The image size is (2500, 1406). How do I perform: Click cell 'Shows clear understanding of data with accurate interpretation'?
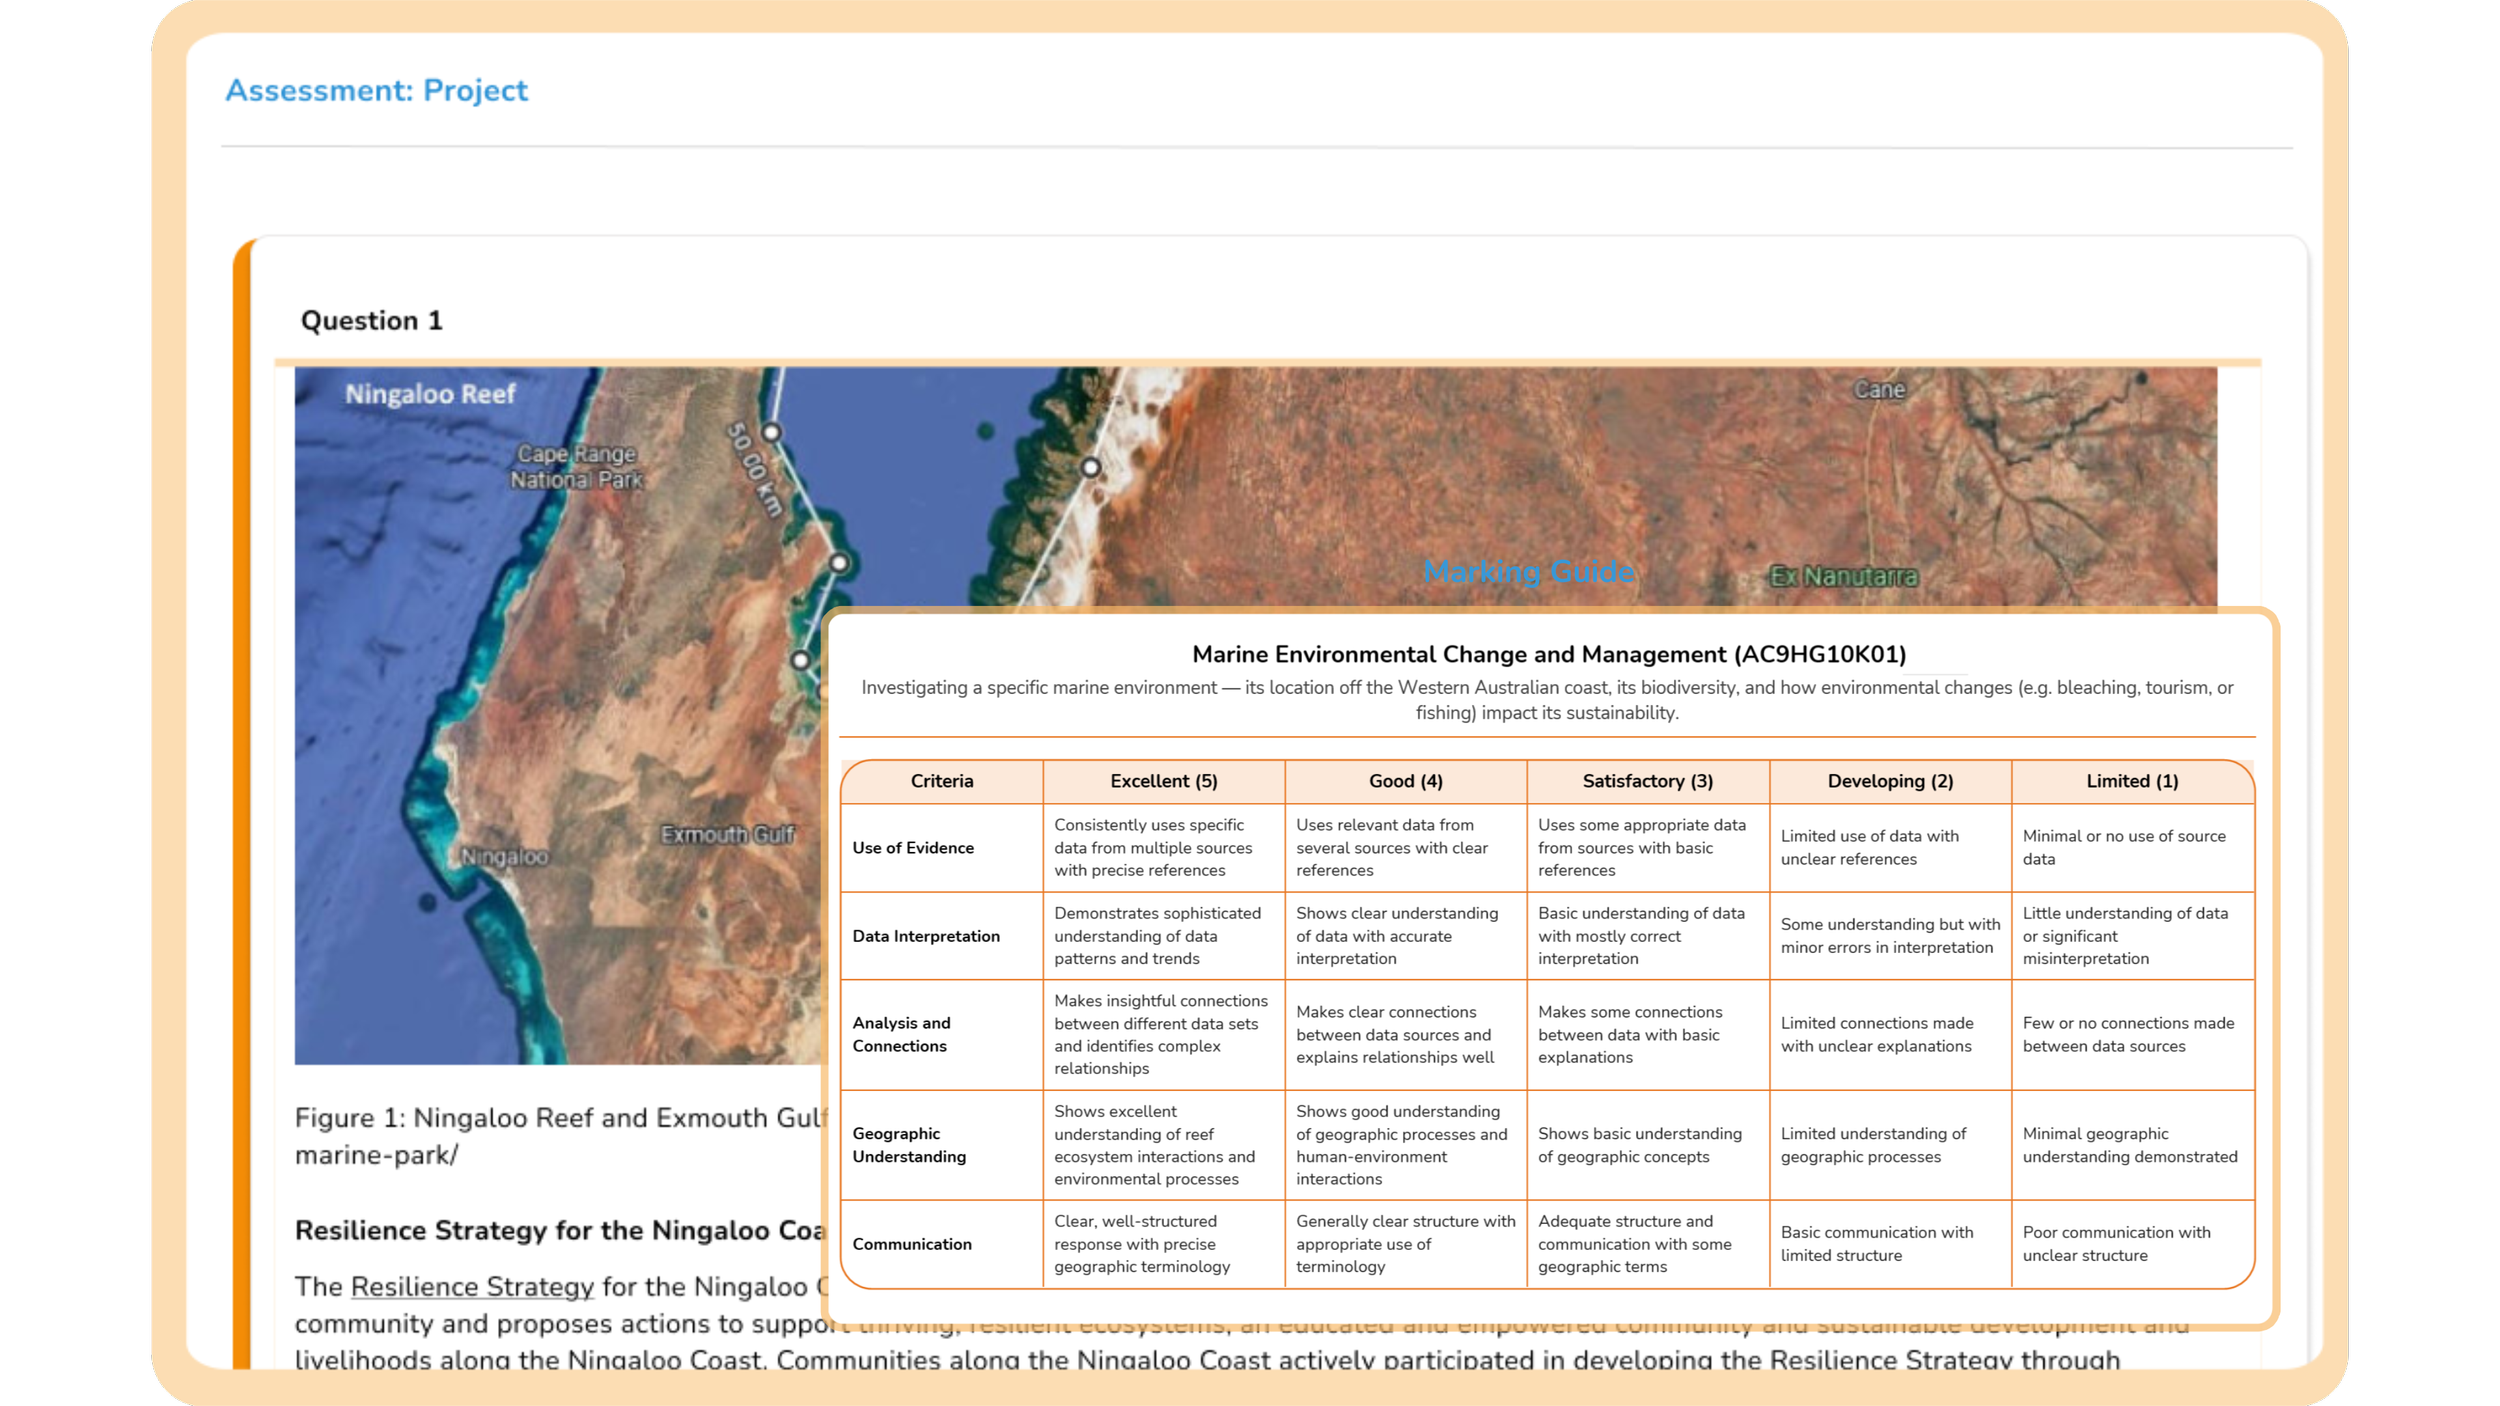tap(1406, 936)
